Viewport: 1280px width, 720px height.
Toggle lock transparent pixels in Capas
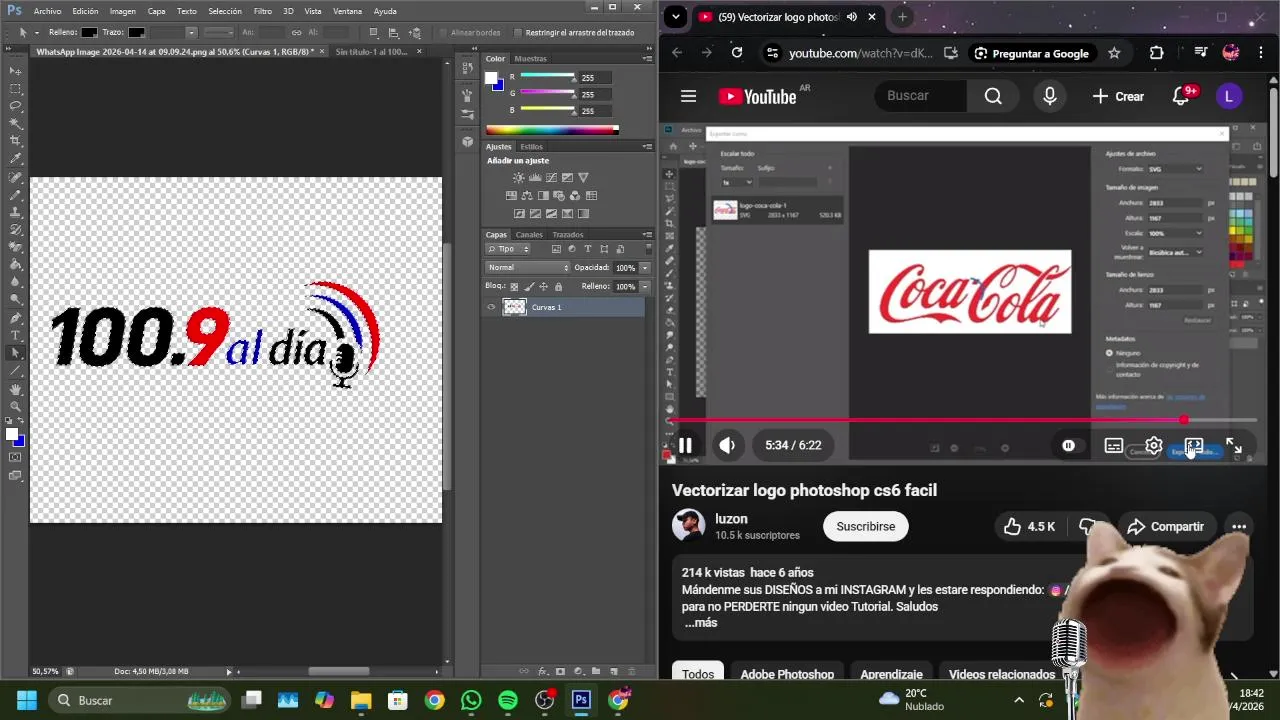tap(514, 287)
